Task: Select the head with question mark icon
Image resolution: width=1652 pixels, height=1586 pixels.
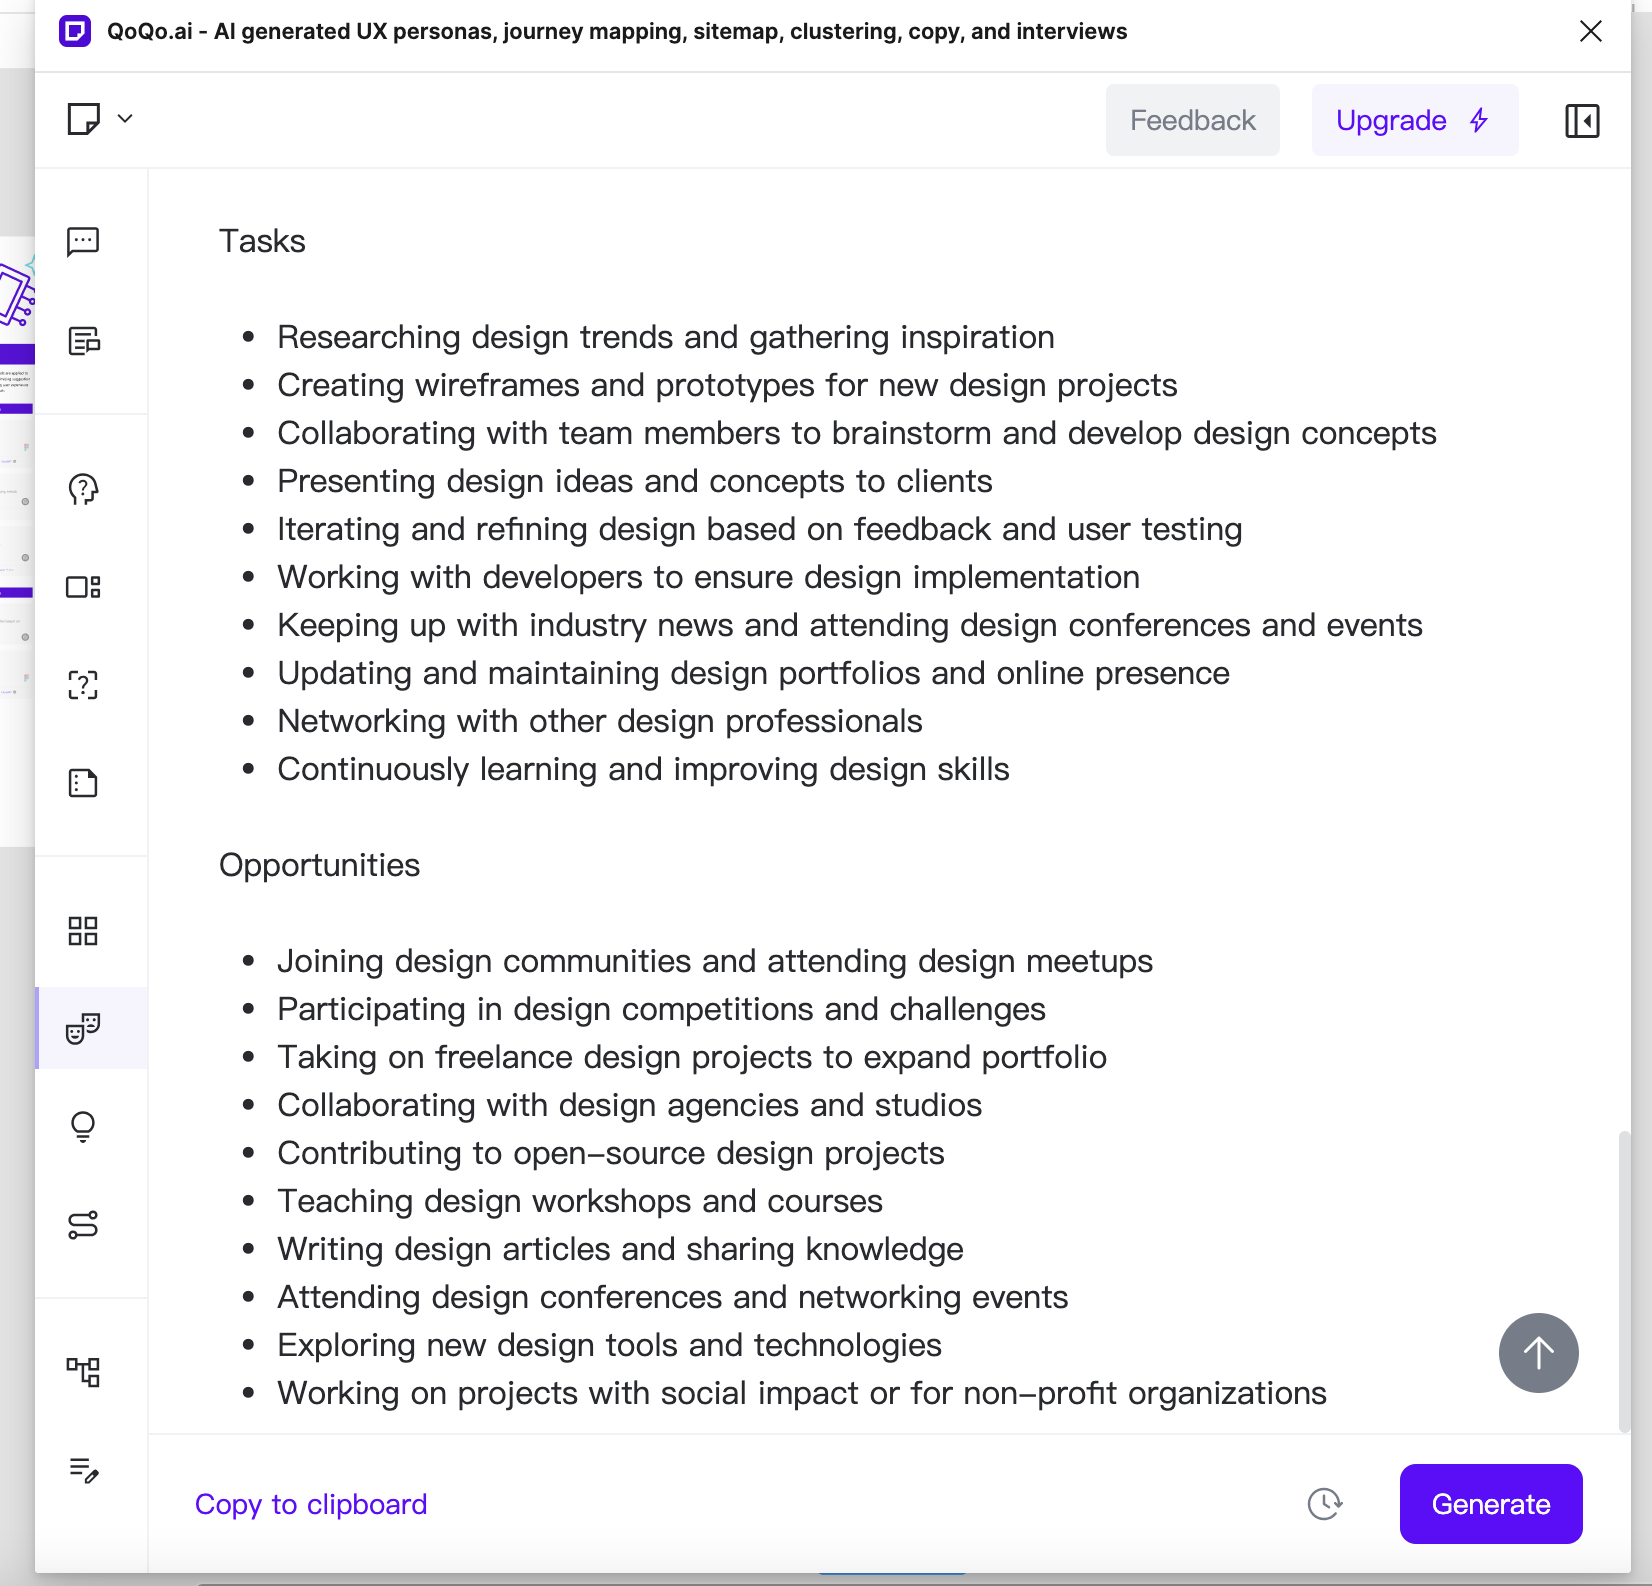Action: coord(83,489)
